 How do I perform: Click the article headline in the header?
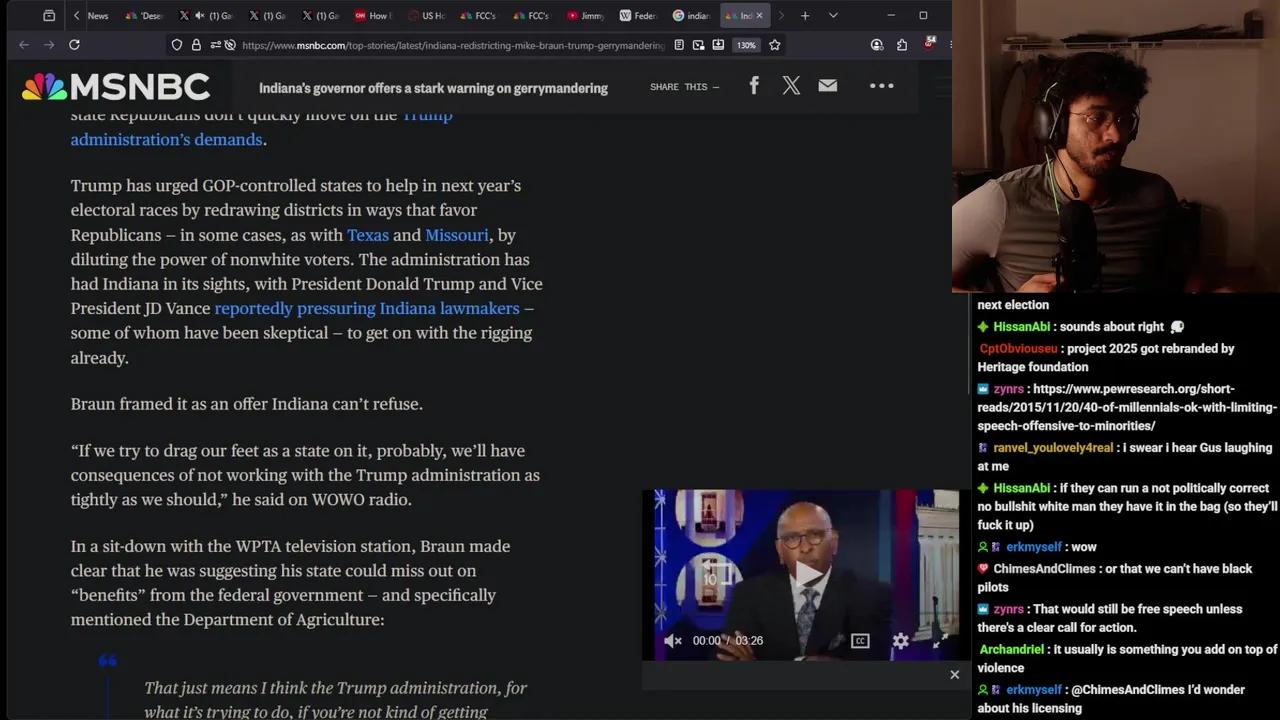point(433,88)
